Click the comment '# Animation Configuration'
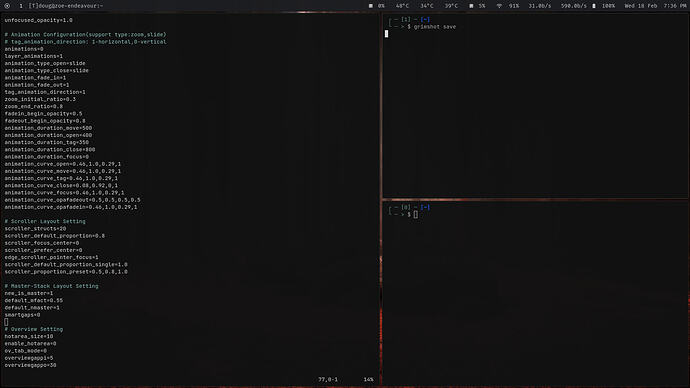Screen dimensions: 690x388 46,34
